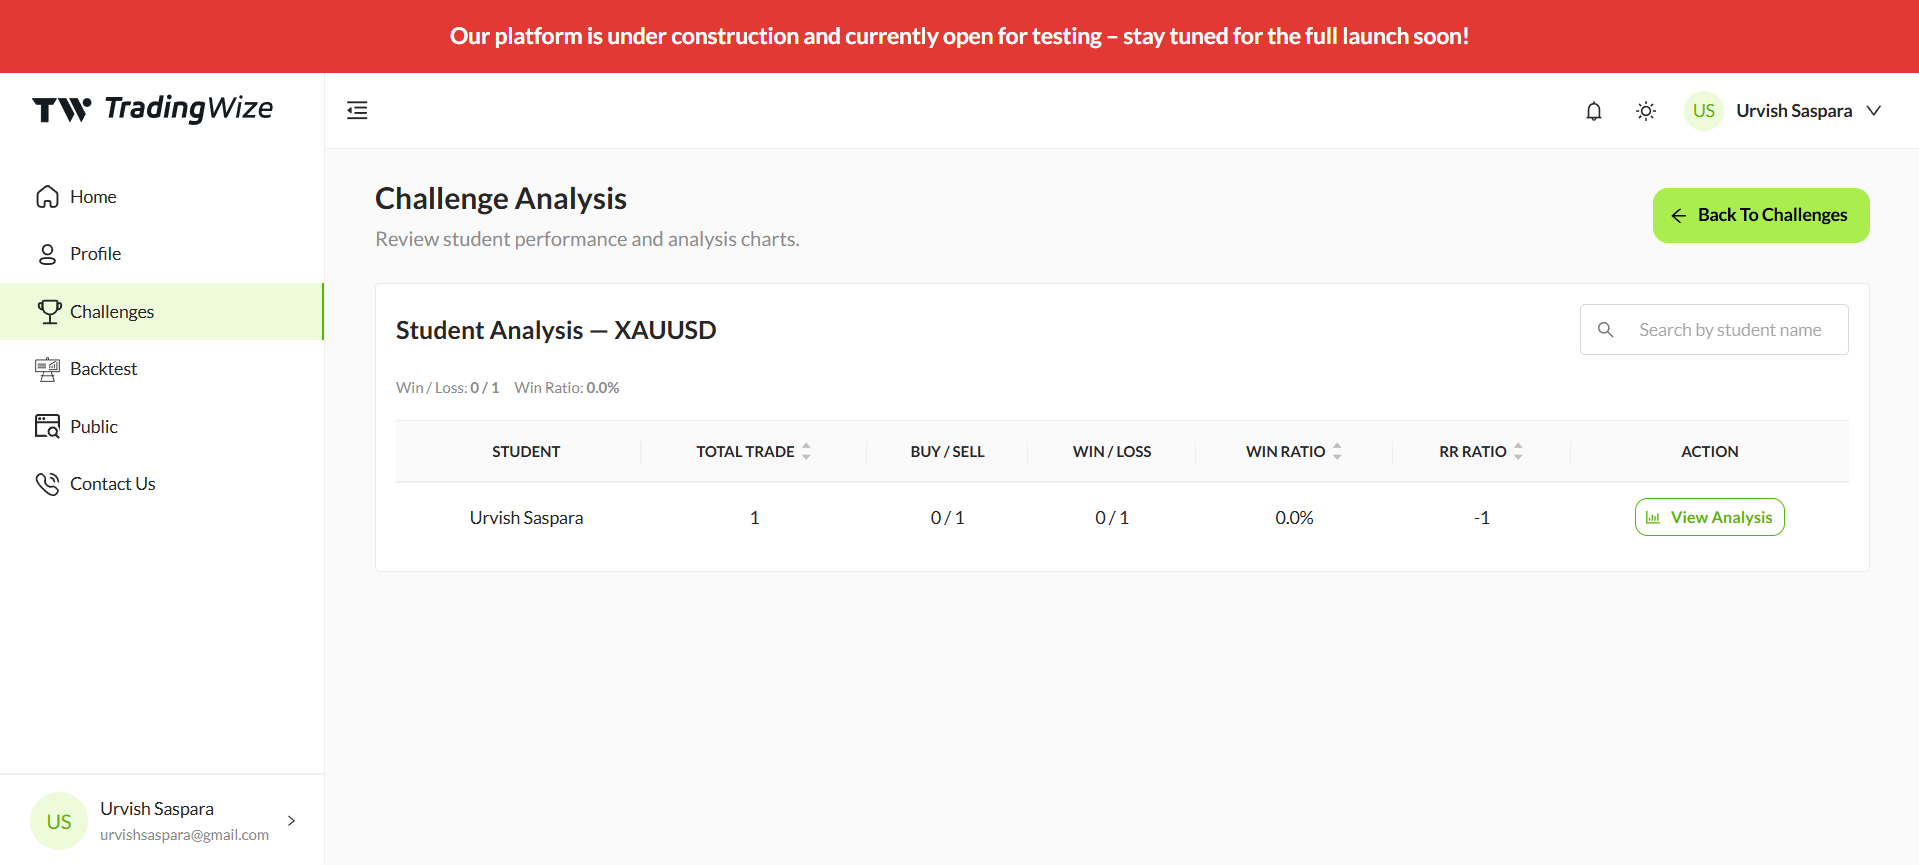1919x865 pixels.
Task: Click the Back To Challenges button
Action: point(1761,215)
